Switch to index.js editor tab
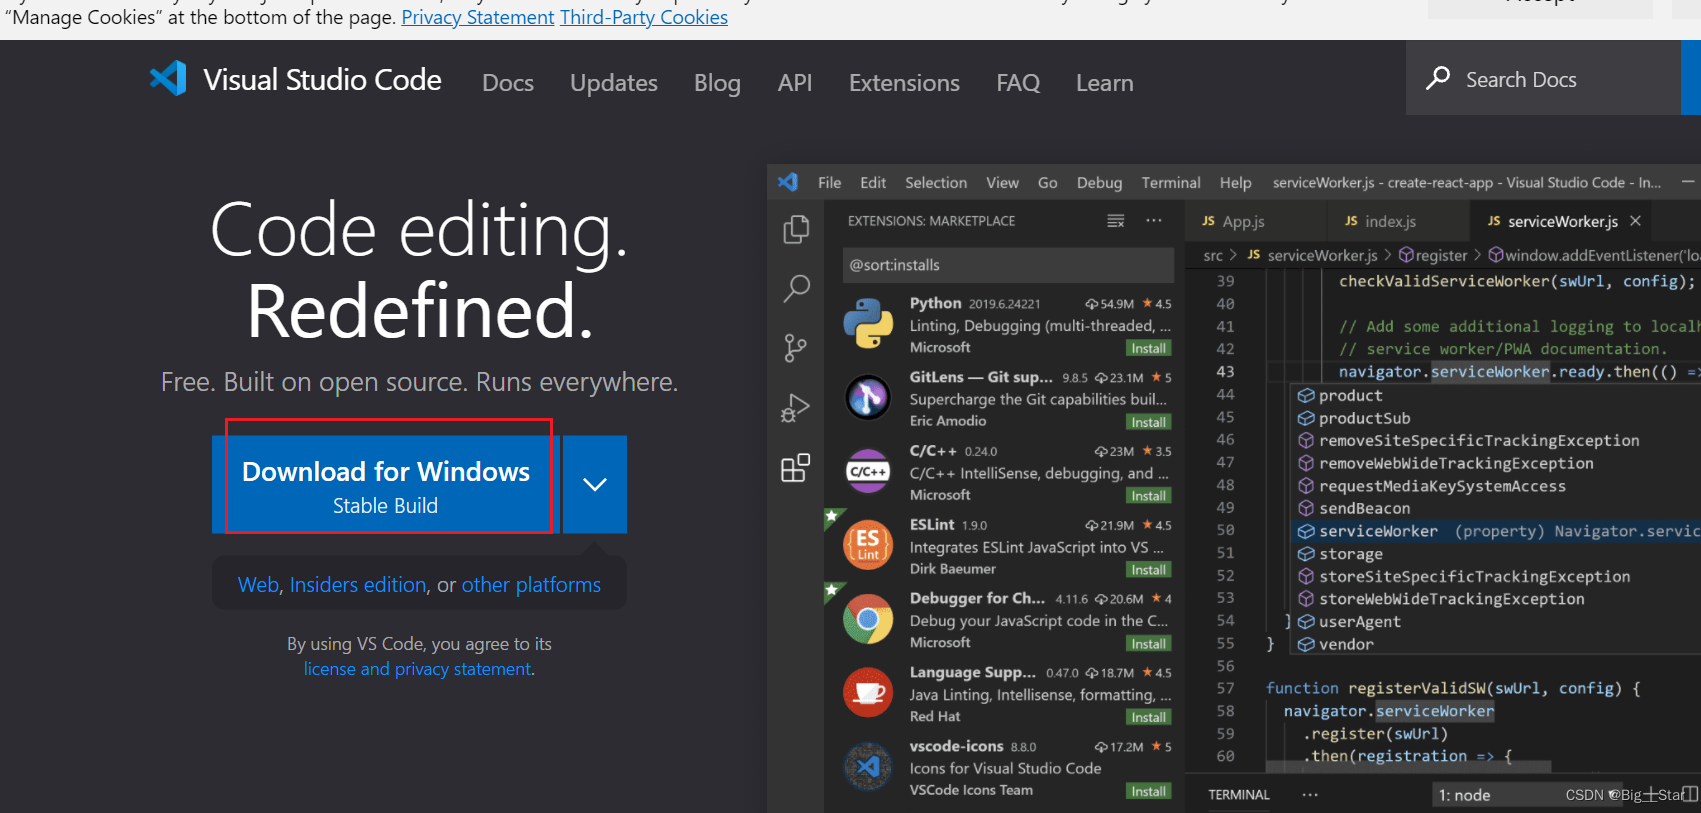Viewport: 1701px width, 813px height. [1400, 221]
